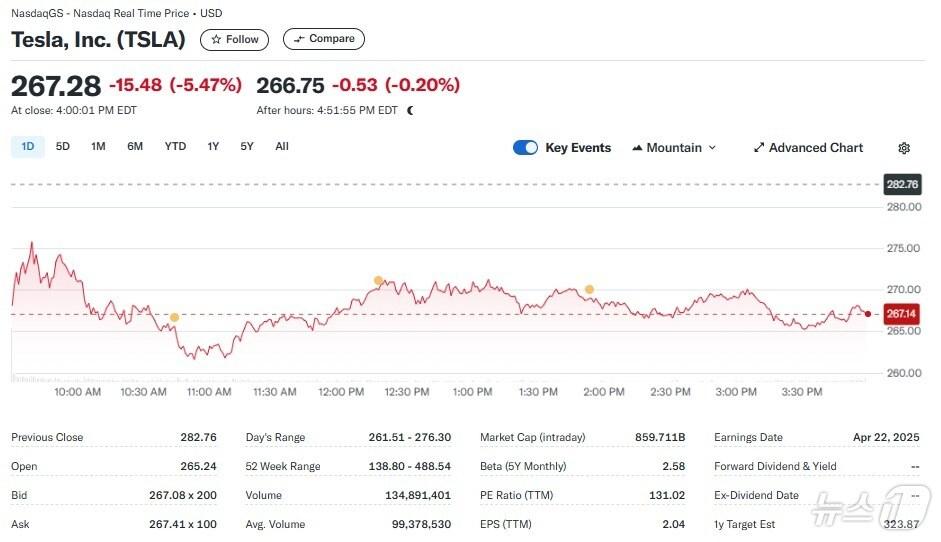
Task: Show the YTD chart range
Action: click(175, 147)
